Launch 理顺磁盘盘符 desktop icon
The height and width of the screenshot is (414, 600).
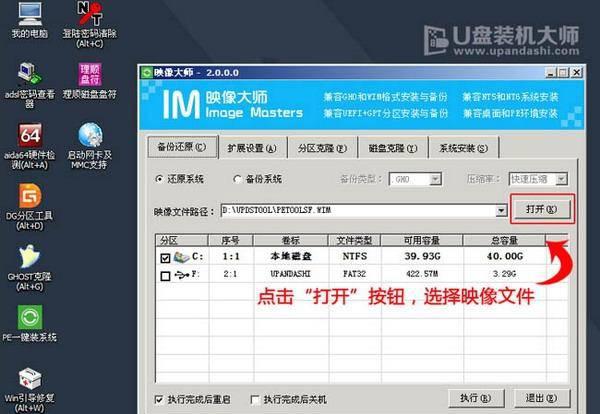tap(90, 81)
